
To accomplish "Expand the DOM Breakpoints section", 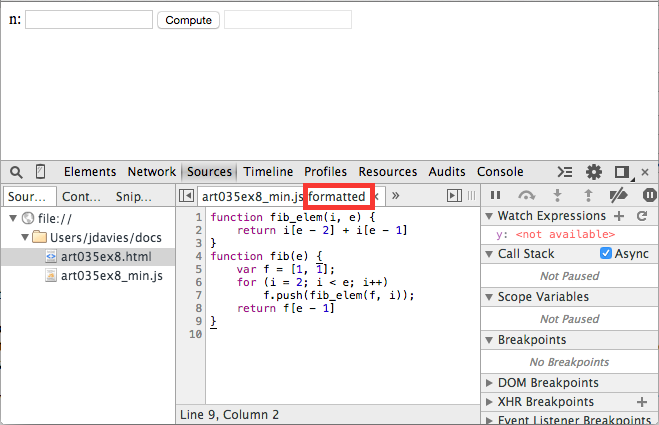I will (489, 383).
